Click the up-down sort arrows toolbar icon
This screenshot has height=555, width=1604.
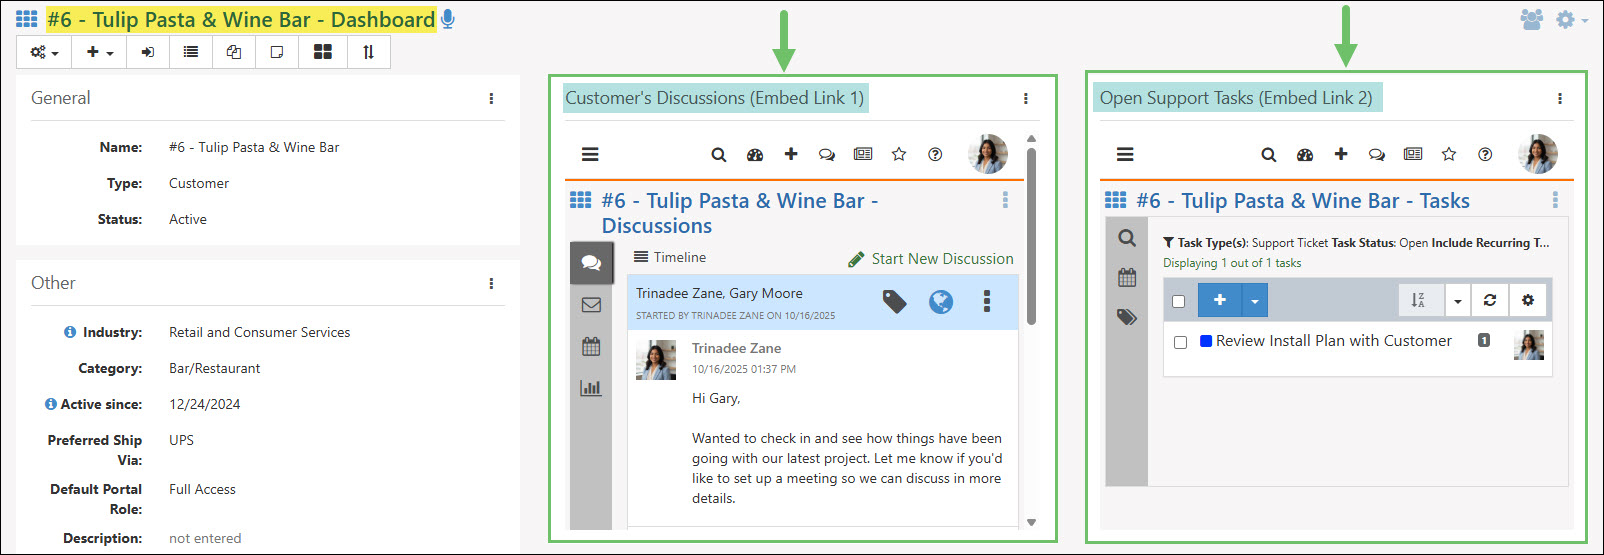(x=369, y=52)
